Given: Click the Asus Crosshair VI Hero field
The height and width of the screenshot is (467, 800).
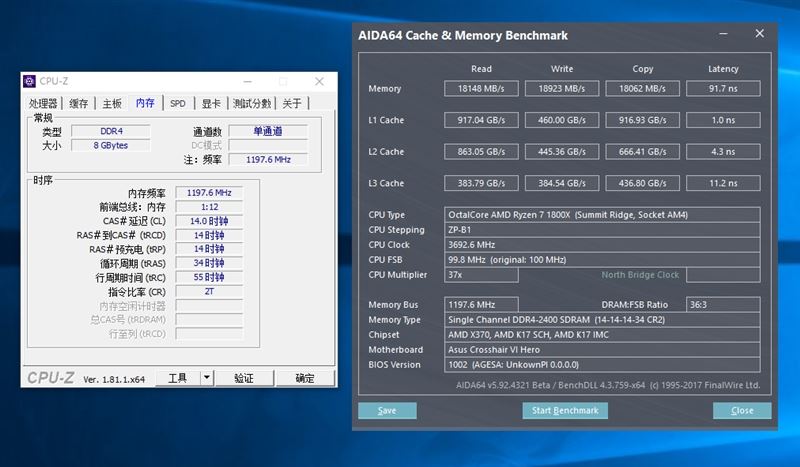Looking at the screenshot, I should tap(602, 350).
